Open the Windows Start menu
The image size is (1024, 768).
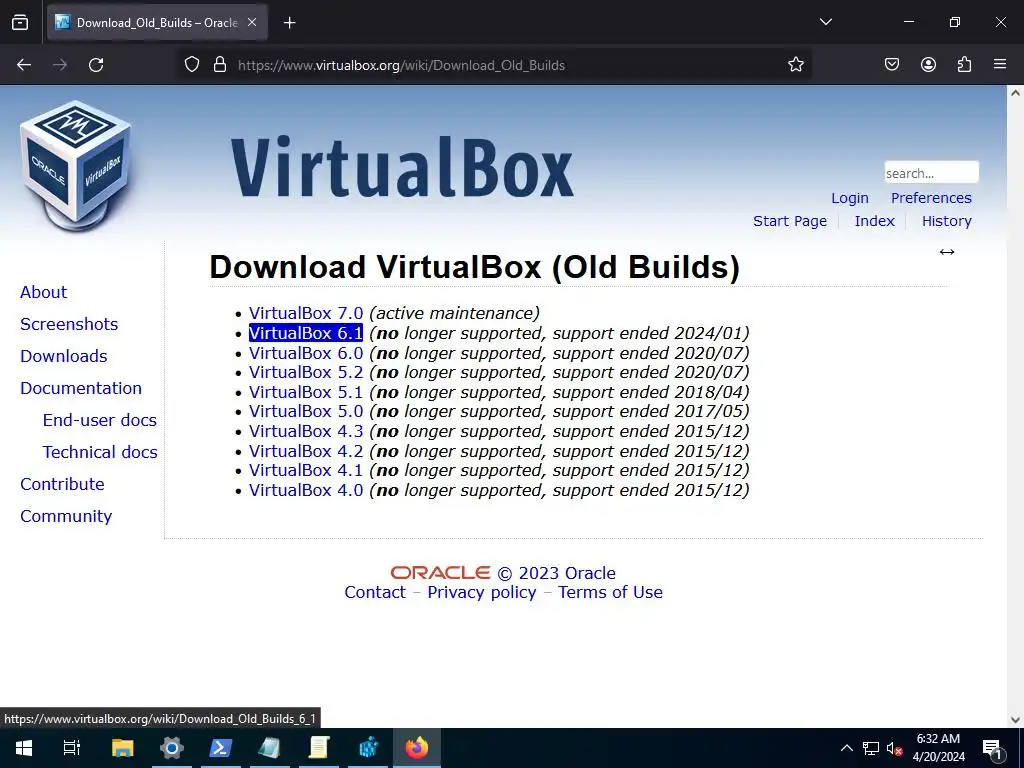[x=24, y=748]
